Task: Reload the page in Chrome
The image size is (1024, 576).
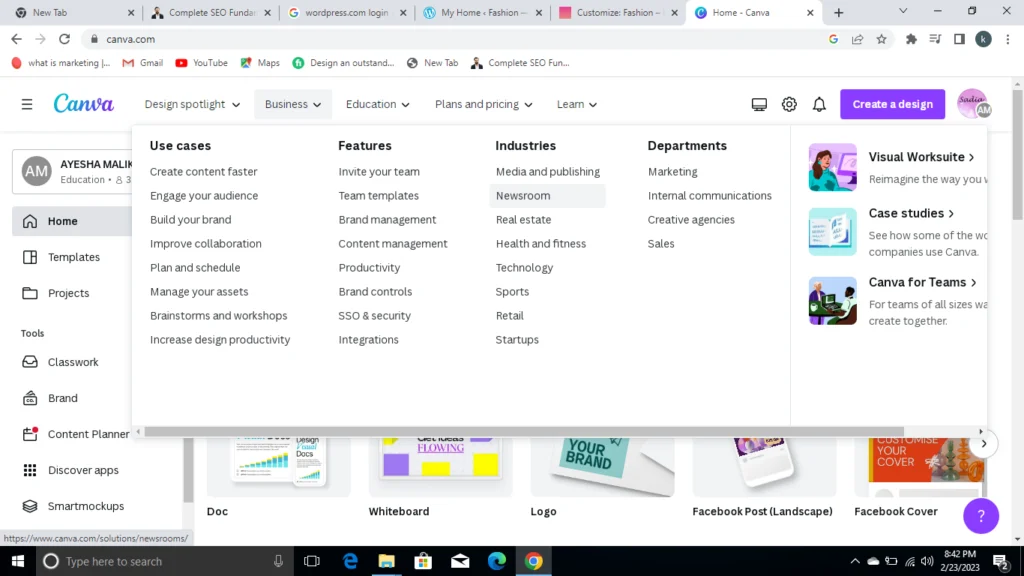Action: coord(64,39)
